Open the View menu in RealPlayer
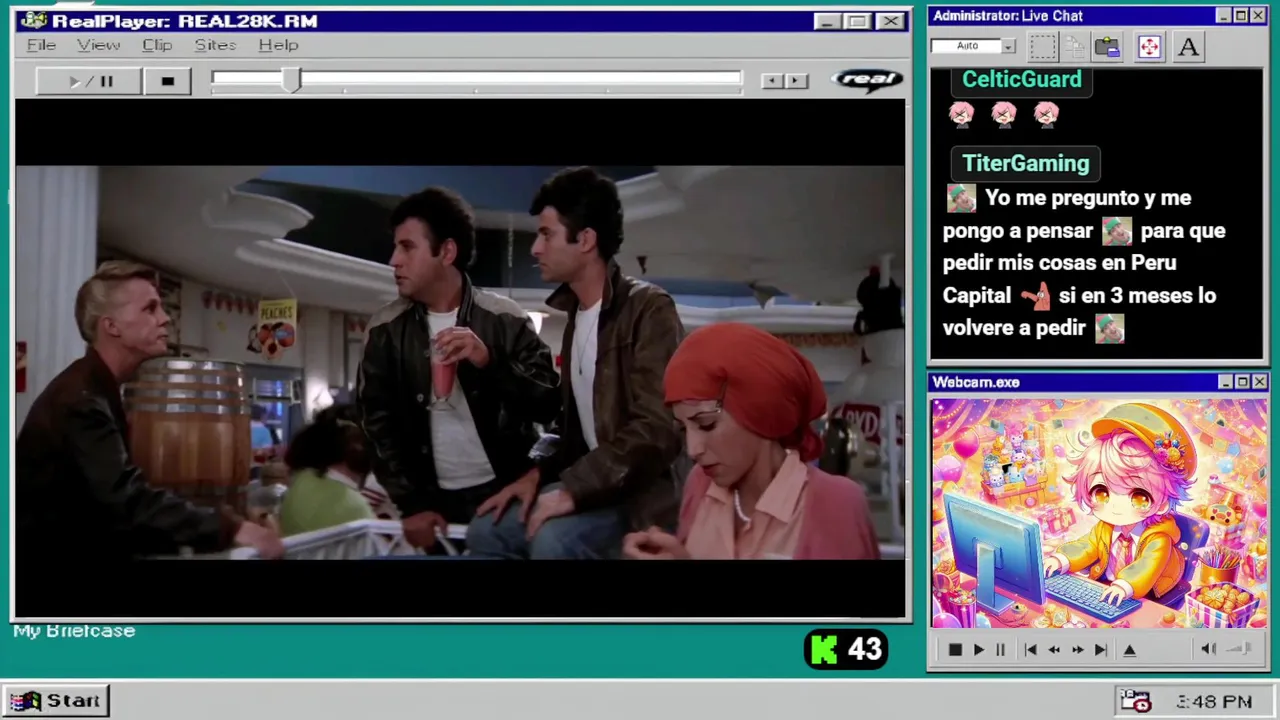The height and width of the screenshot is (720, 1280). coord(98,45)
